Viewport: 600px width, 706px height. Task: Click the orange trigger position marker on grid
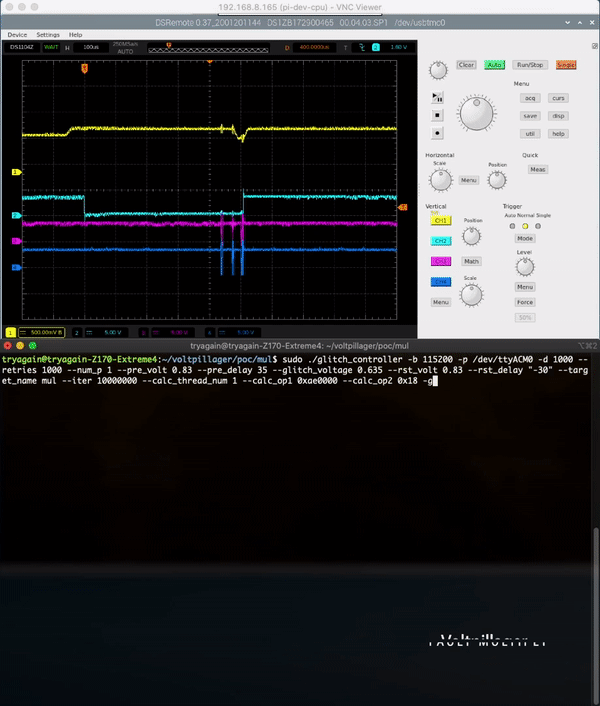[x=84, y=68]
